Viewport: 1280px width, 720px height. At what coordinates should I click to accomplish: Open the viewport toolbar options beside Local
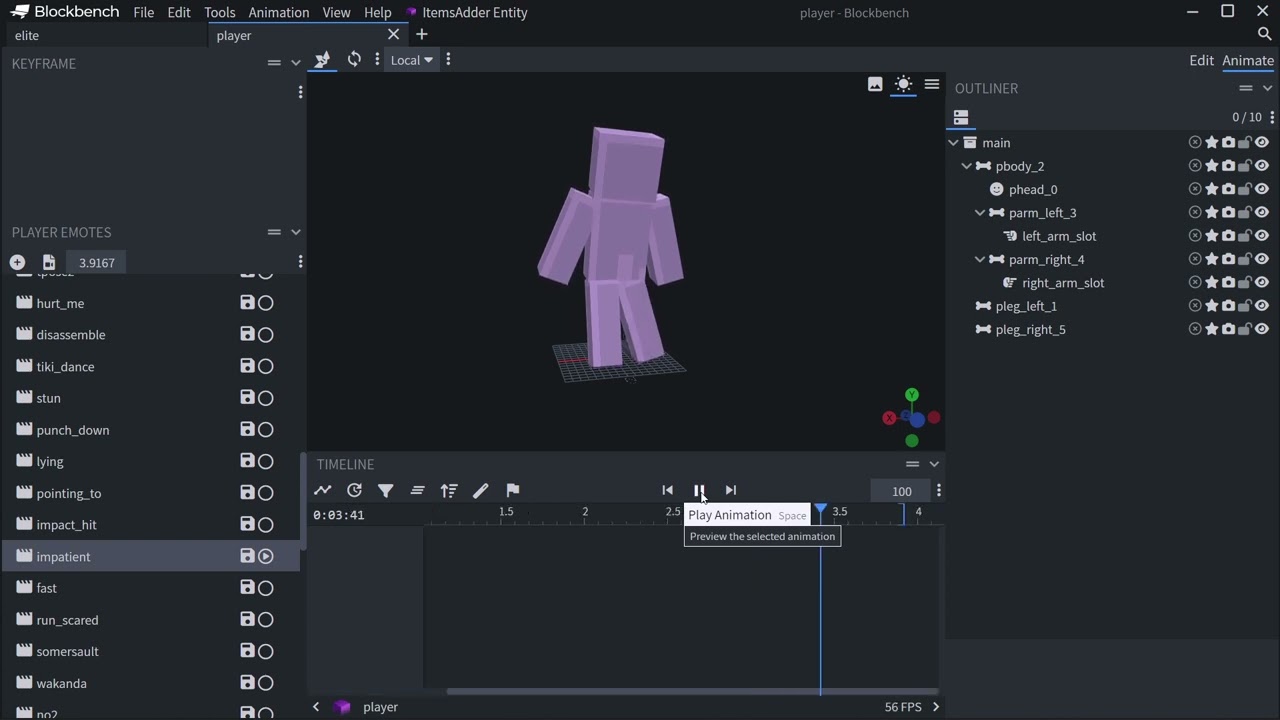coord(448,60)
